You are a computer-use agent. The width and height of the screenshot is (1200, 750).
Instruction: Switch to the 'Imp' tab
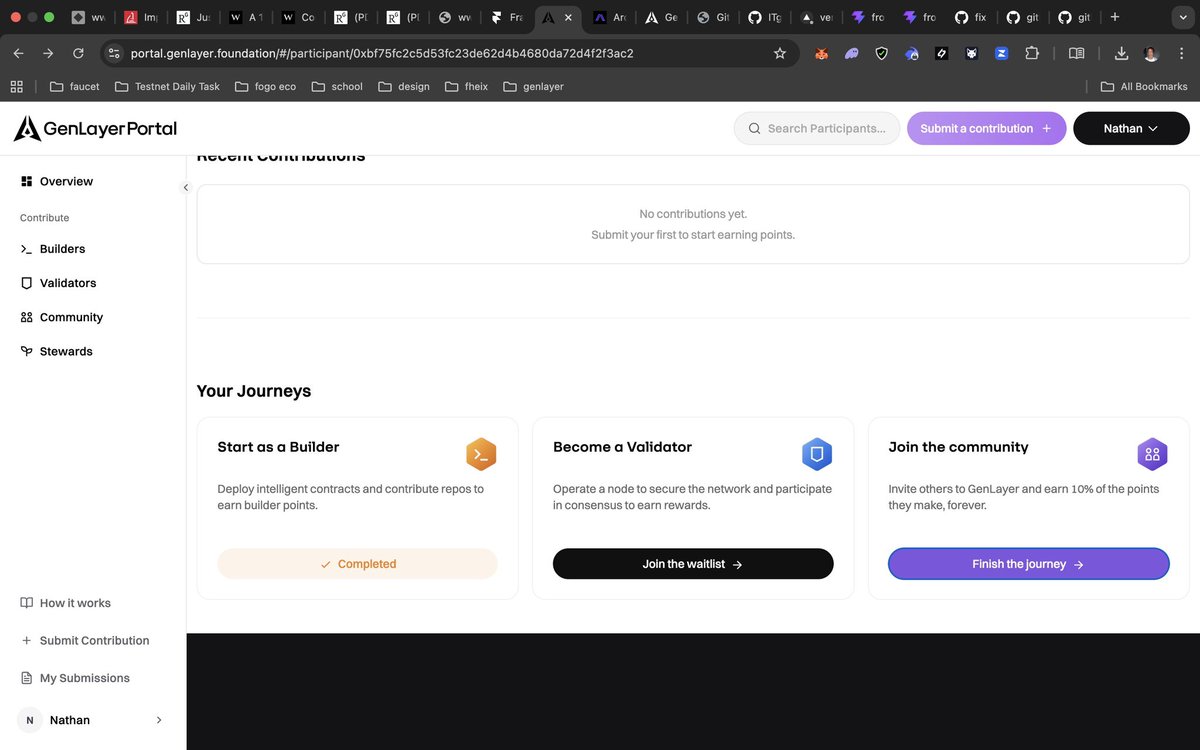141,18
